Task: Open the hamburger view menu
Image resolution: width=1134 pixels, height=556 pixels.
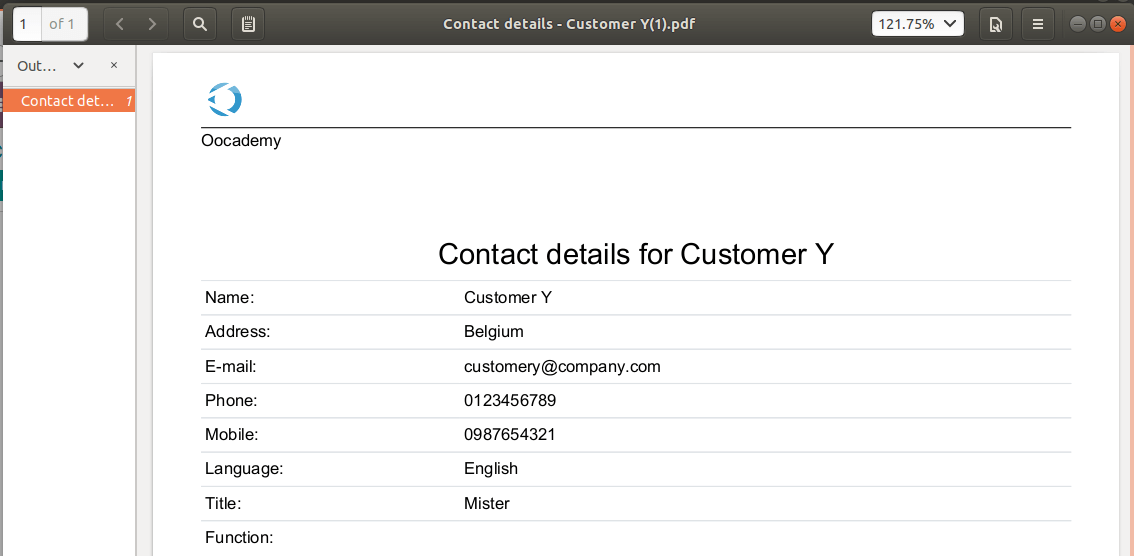Action: tap(1038, 25)
